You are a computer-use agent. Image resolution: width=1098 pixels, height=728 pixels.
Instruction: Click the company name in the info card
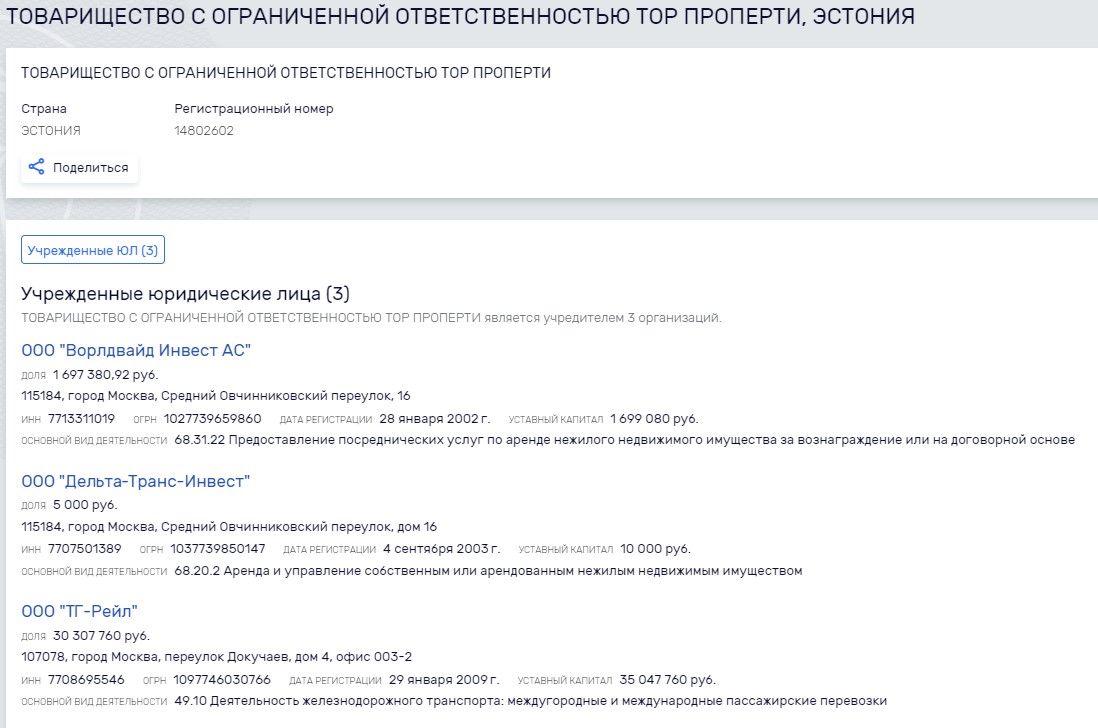click(x=286, y=73)
